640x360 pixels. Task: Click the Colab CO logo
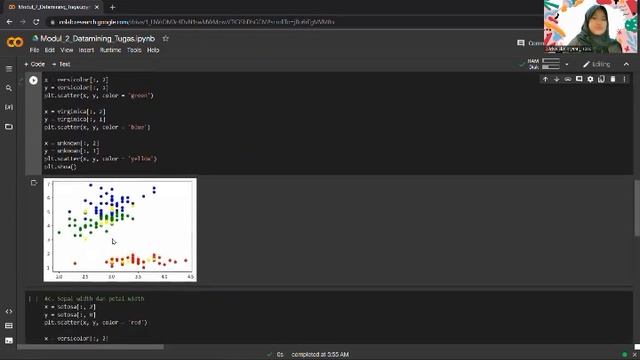tap(15, 42)
